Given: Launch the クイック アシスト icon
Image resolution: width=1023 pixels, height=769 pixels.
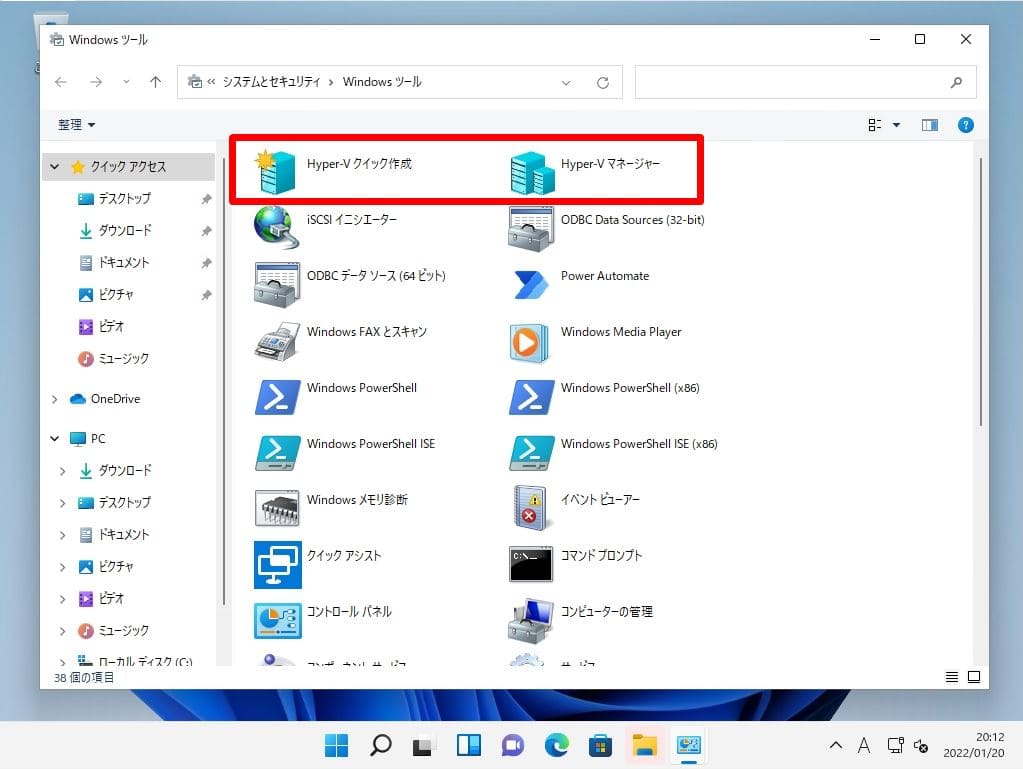Looking at the screenshot, I should pyautogui.click(x=278, y=565).
